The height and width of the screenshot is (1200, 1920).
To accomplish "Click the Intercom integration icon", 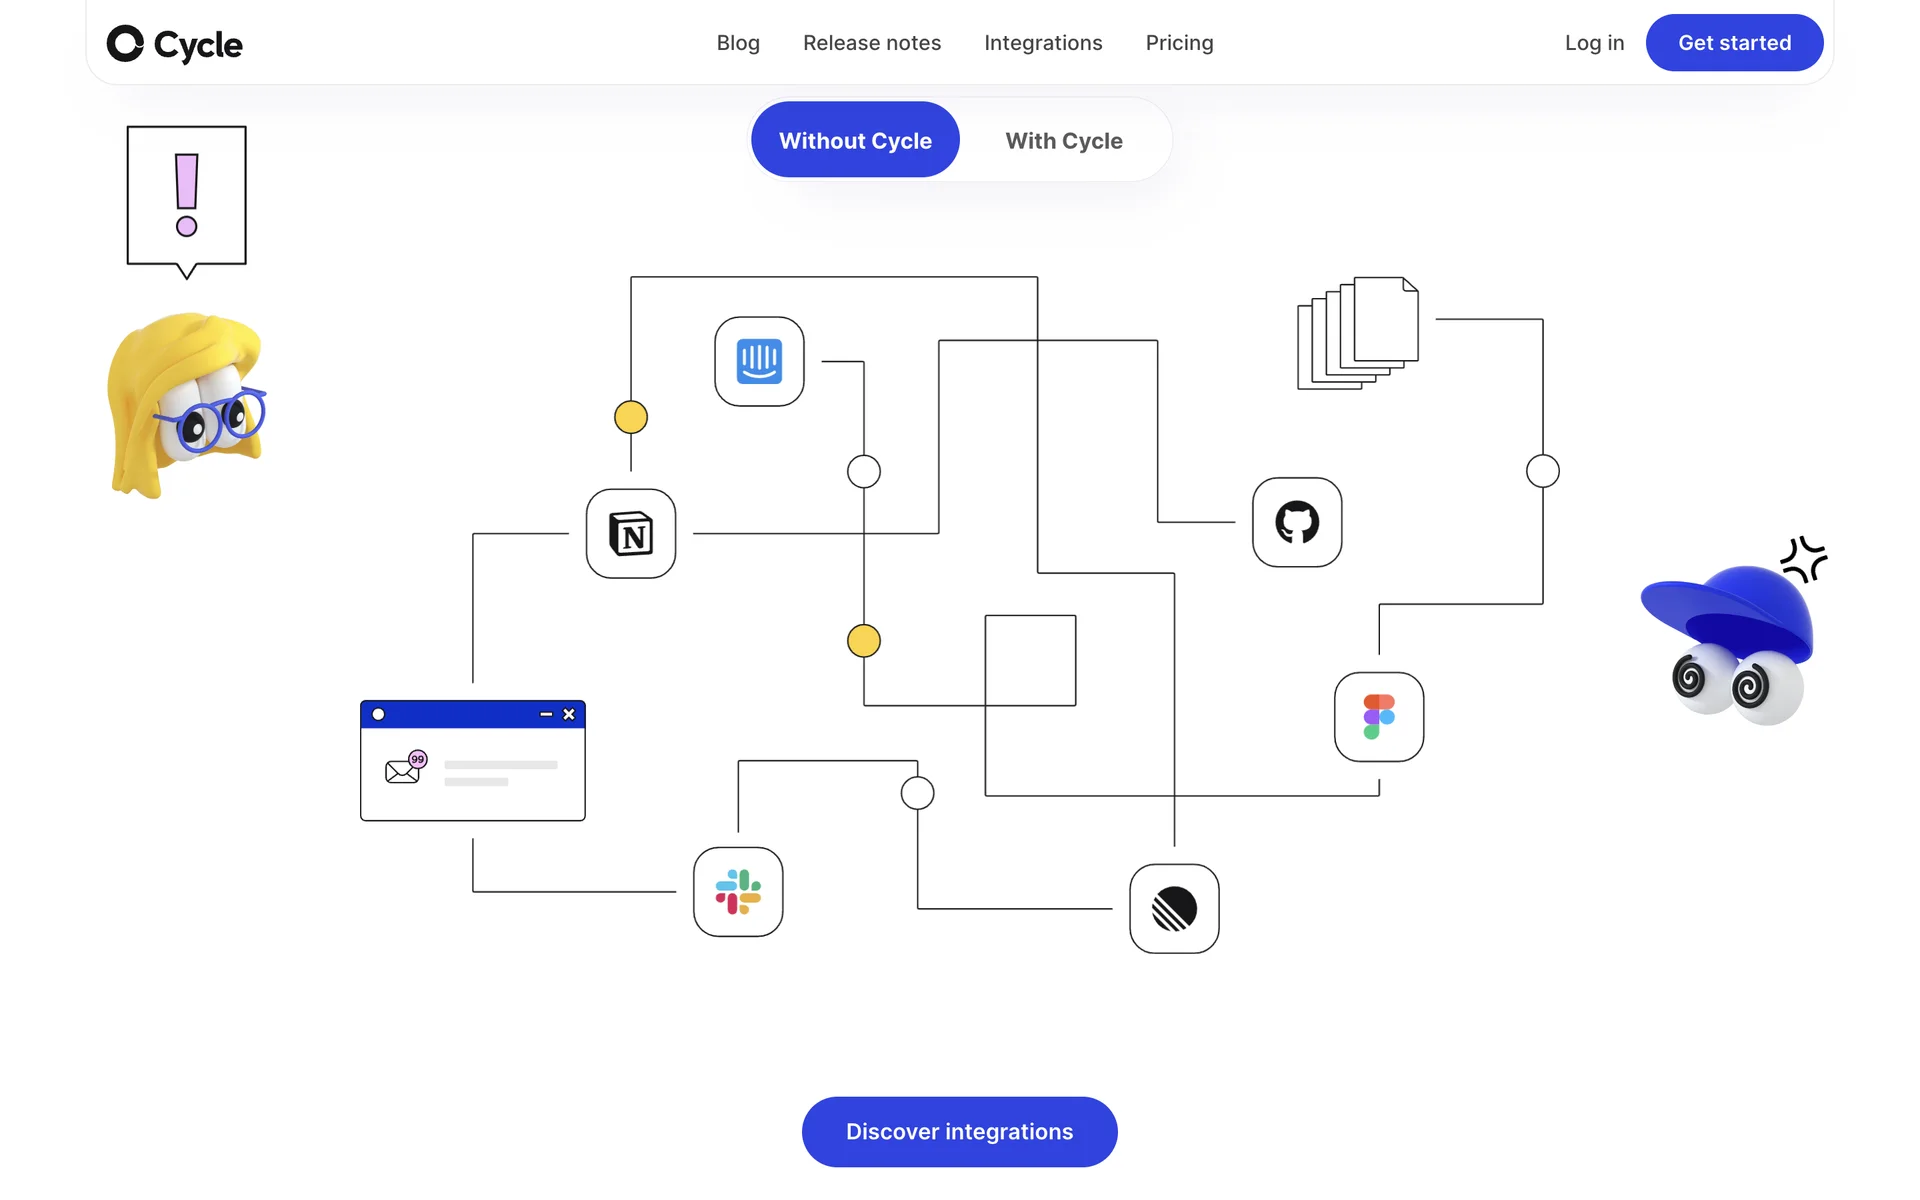I will click(759, 362).
